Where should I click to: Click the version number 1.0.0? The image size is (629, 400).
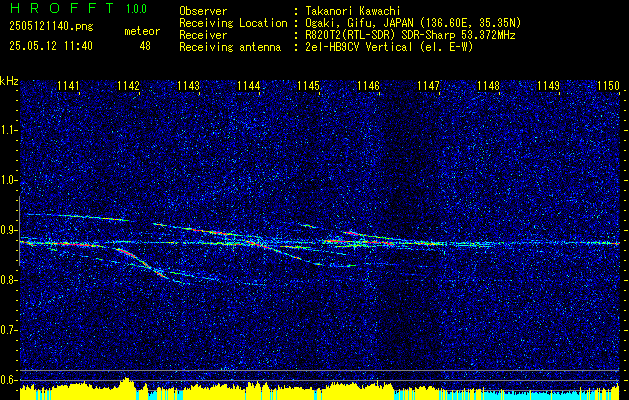[136, 9]
